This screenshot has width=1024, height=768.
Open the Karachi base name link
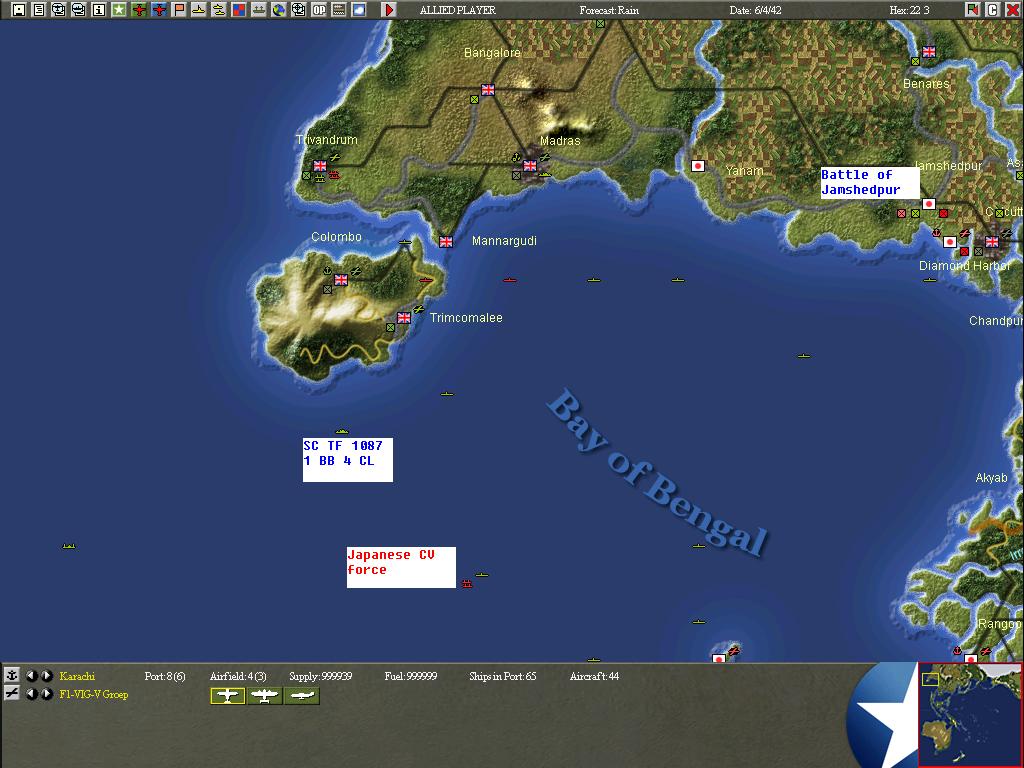[77, 676]
